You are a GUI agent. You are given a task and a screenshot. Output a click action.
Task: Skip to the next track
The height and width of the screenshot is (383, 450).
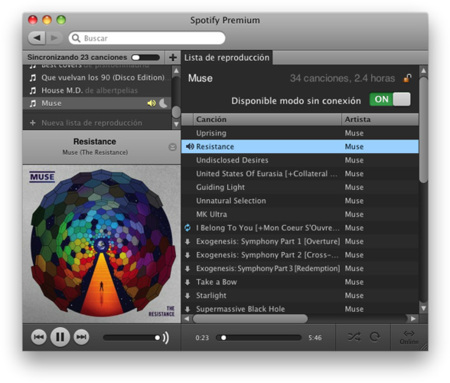[x=81, y=337]
